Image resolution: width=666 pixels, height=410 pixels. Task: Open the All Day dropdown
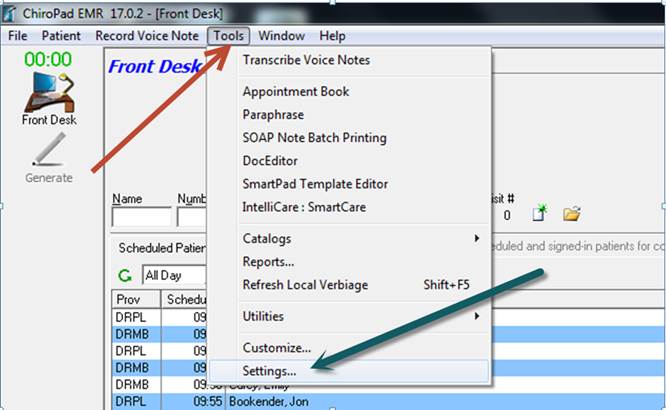click(x=175, y=275)
